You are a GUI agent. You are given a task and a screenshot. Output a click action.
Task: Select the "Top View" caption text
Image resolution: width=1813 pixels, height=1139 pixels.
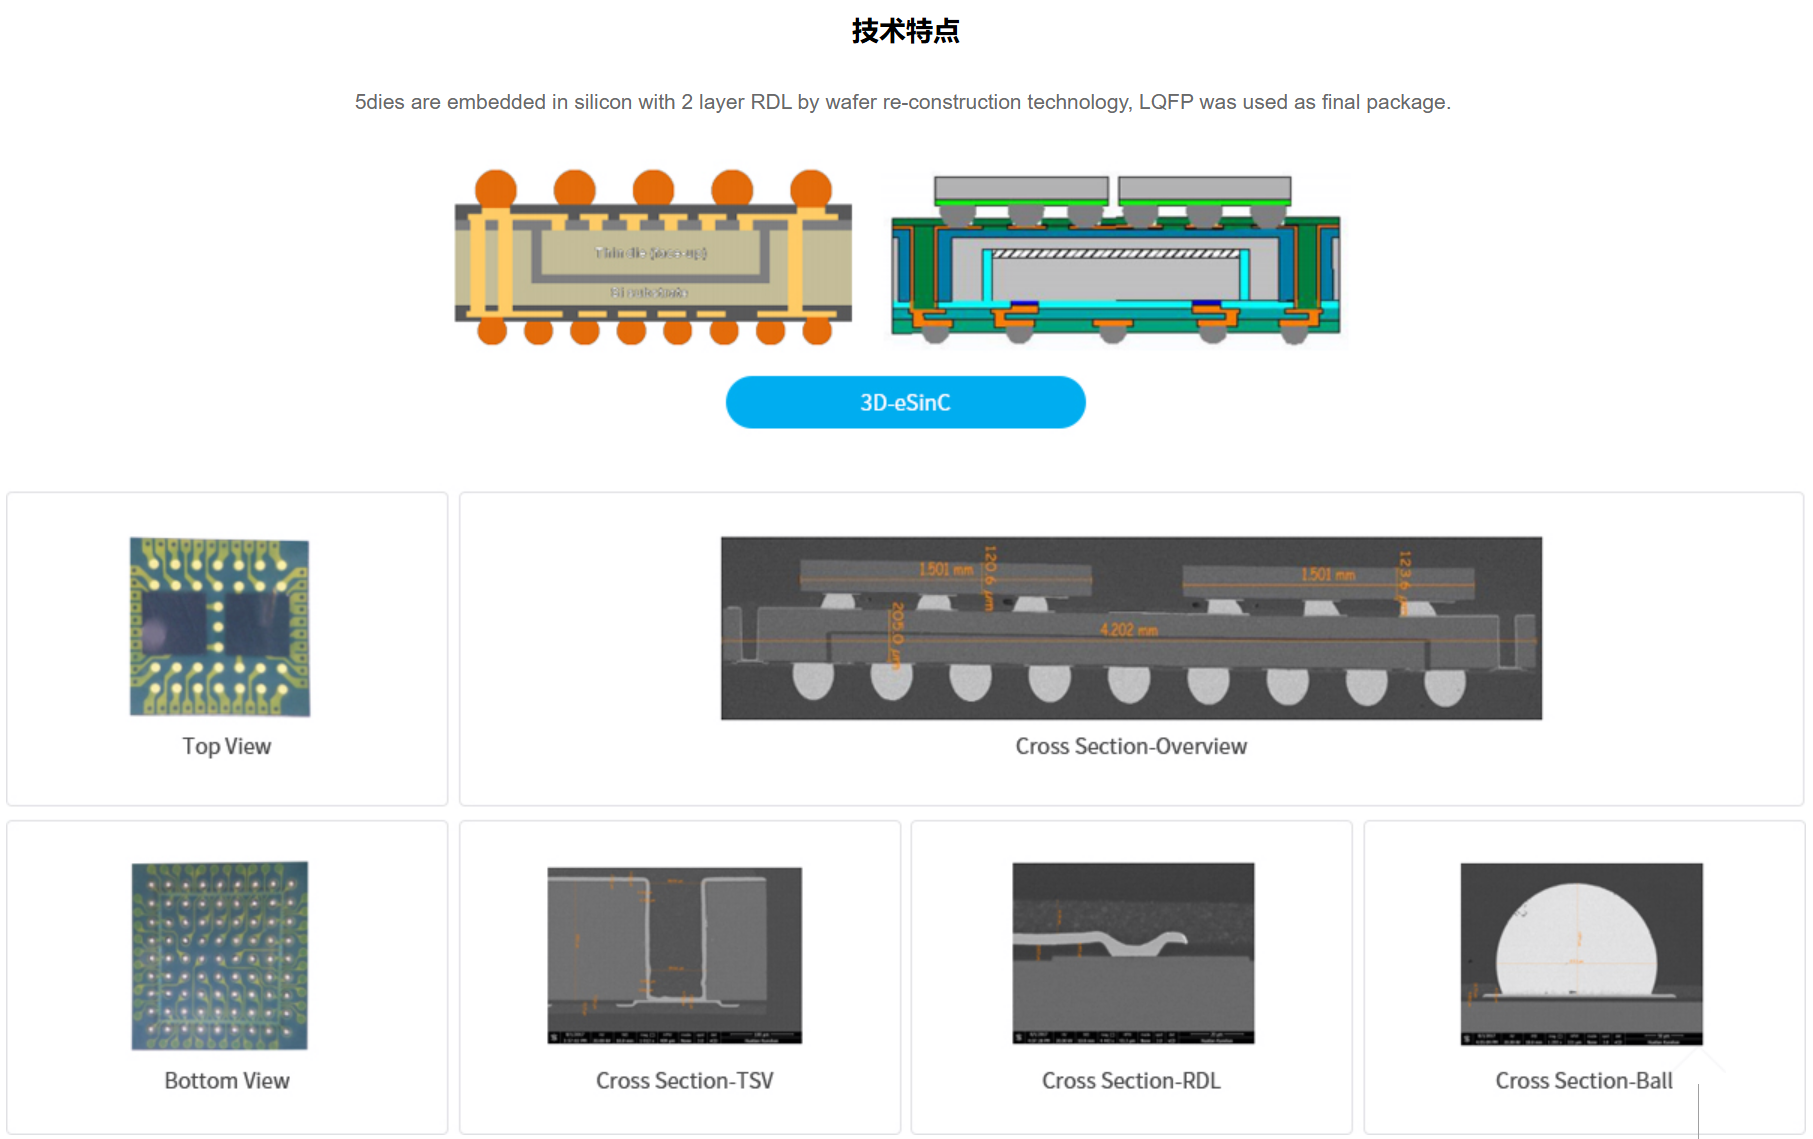(226, 746)
